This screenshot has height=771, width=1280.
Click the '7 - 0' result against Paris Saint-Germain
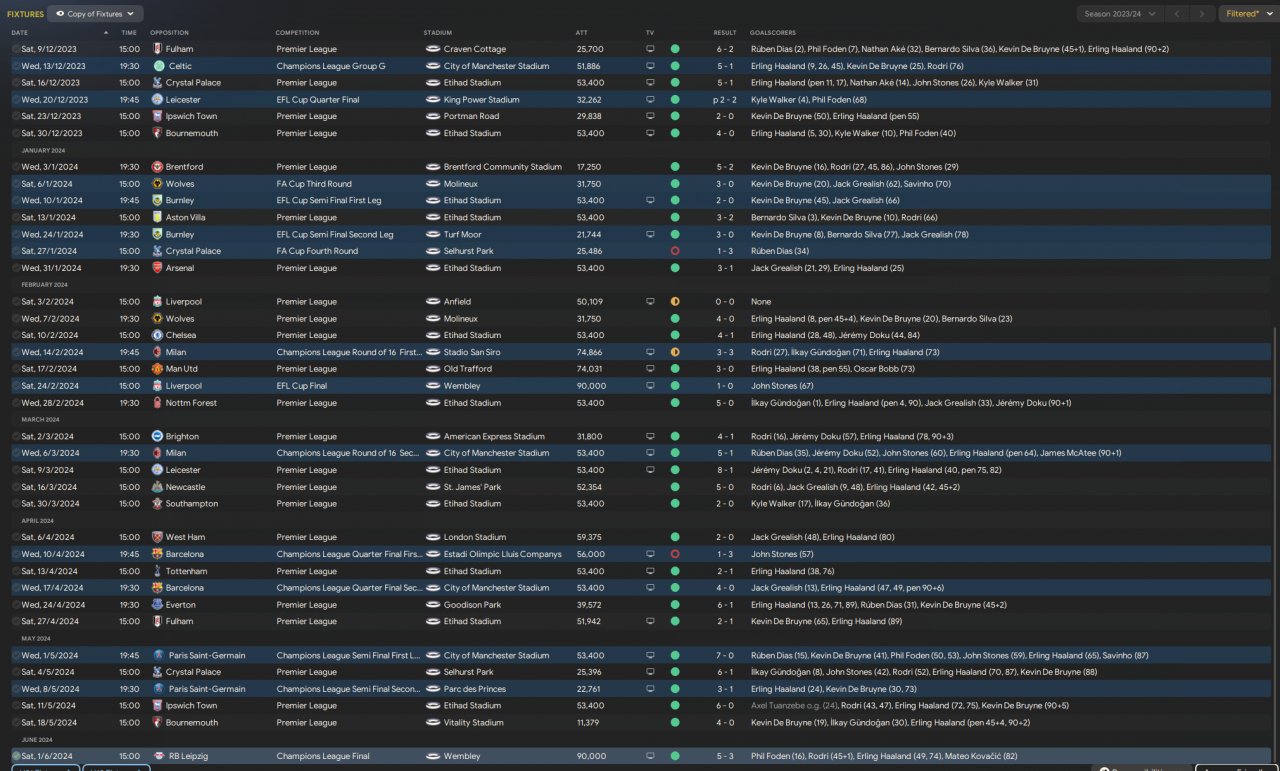click(x=725, y=655)
